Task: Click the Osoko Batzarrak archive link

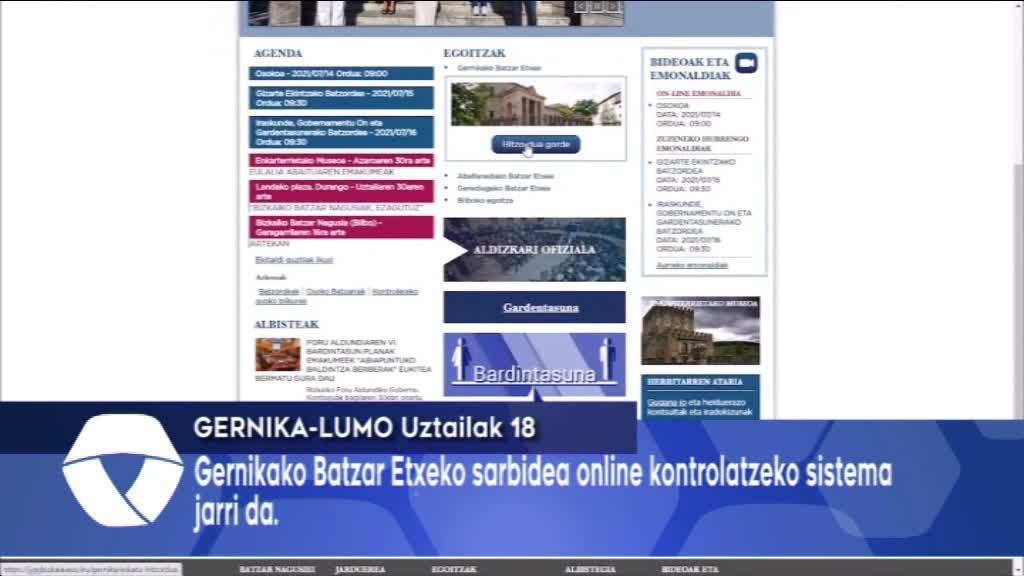Action: click(336, 291)
